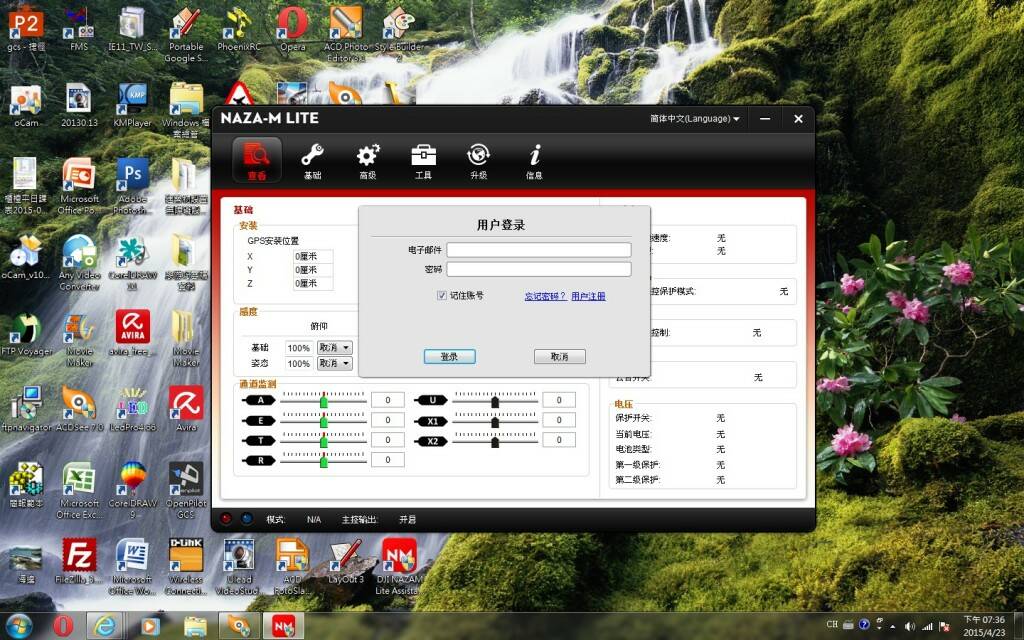Open the FTP Voyager desktop icon
1024x640 pixels.
pyautogui.click(x=26, y=334)
